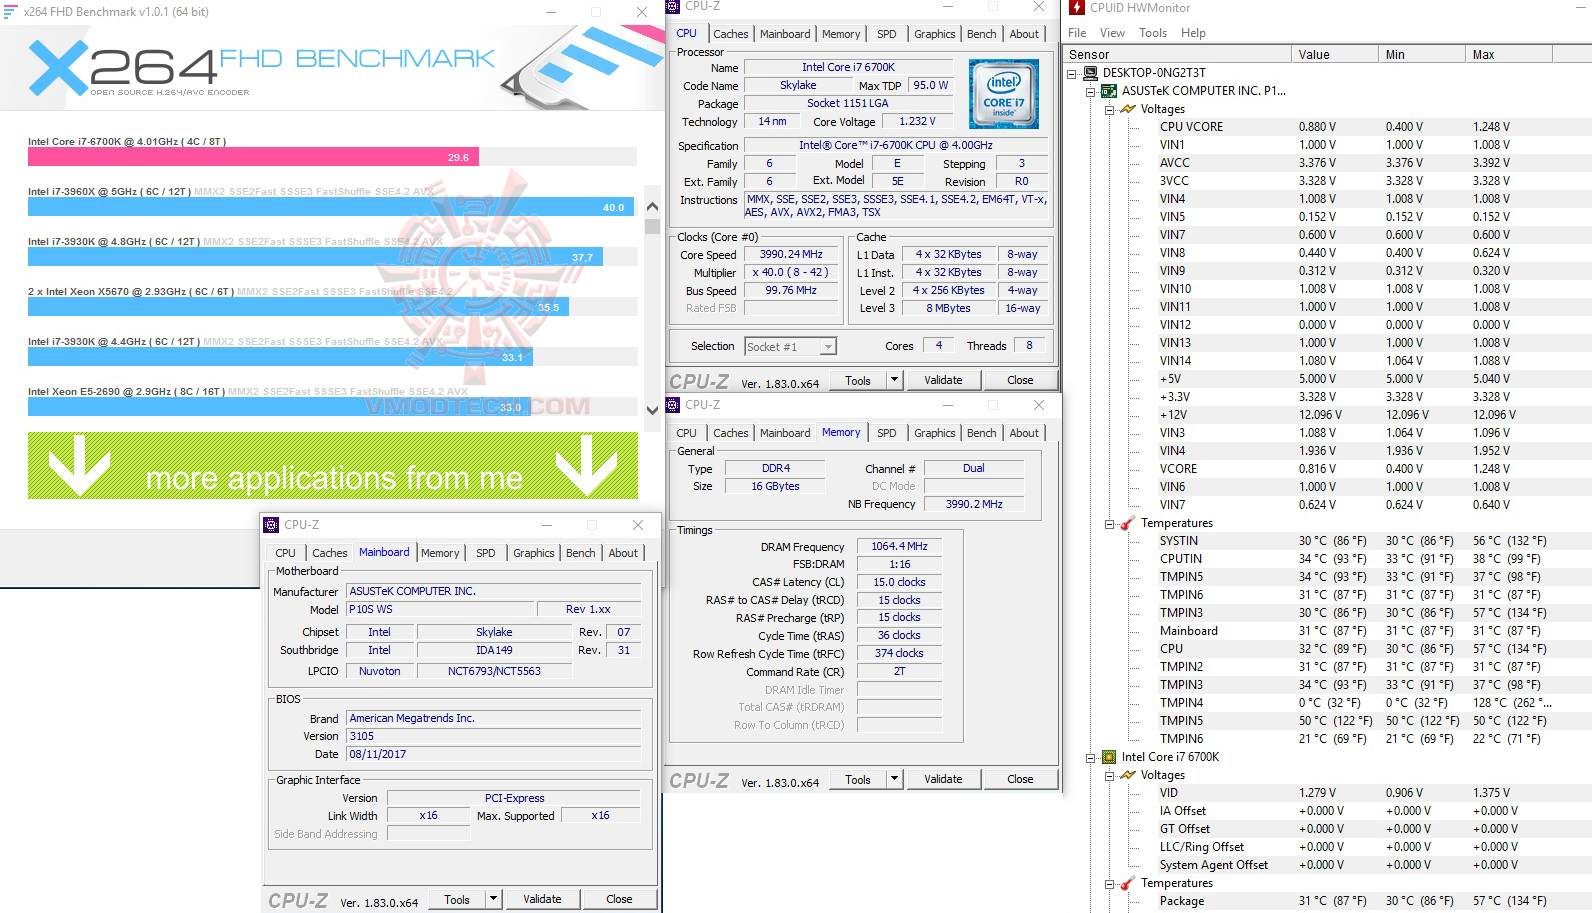This screenshot has height=913, width=1592.
Task: Collapse the DESKTOP-0NG2T3T tree node
Action: coord(1072,73)
